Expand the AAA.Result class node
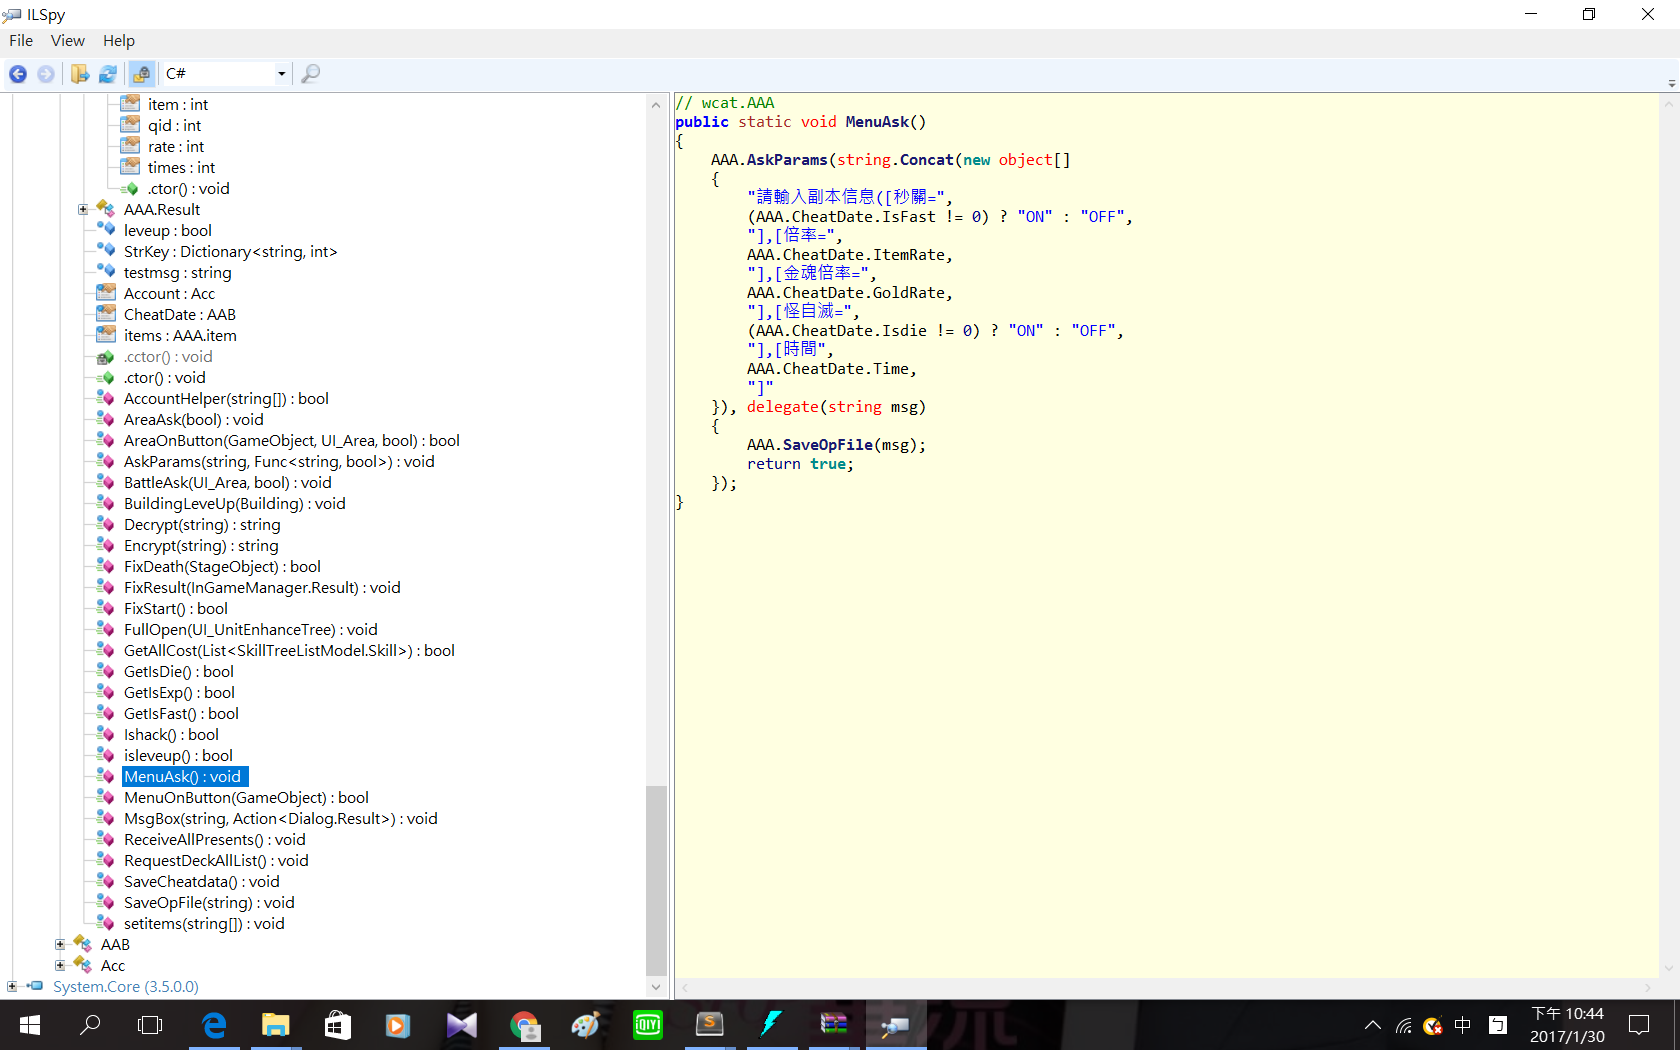The width and height of the screenshot is (1680, 1050). [83, 210]
